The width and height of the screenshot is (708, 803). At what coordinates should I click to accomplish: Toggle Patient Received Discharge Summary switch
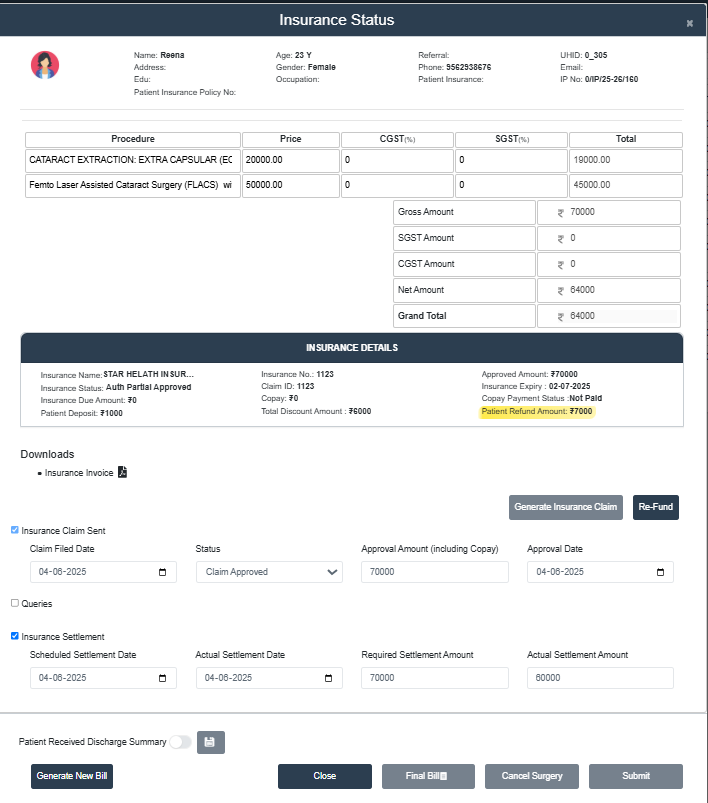point(180,742)
